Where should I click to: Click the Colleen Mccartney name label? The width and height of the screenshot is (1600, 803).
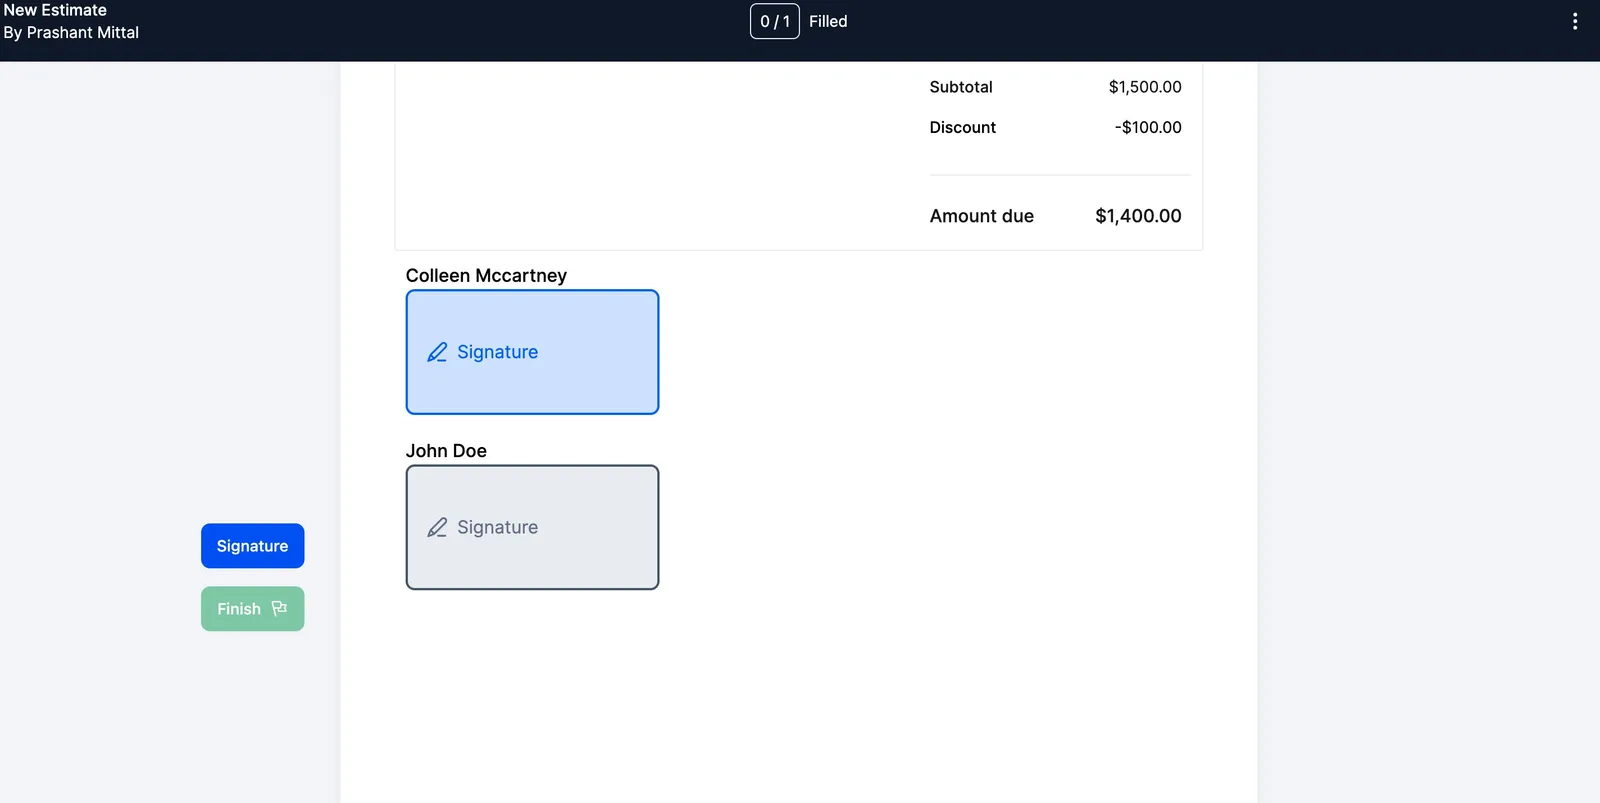(486, 275)
